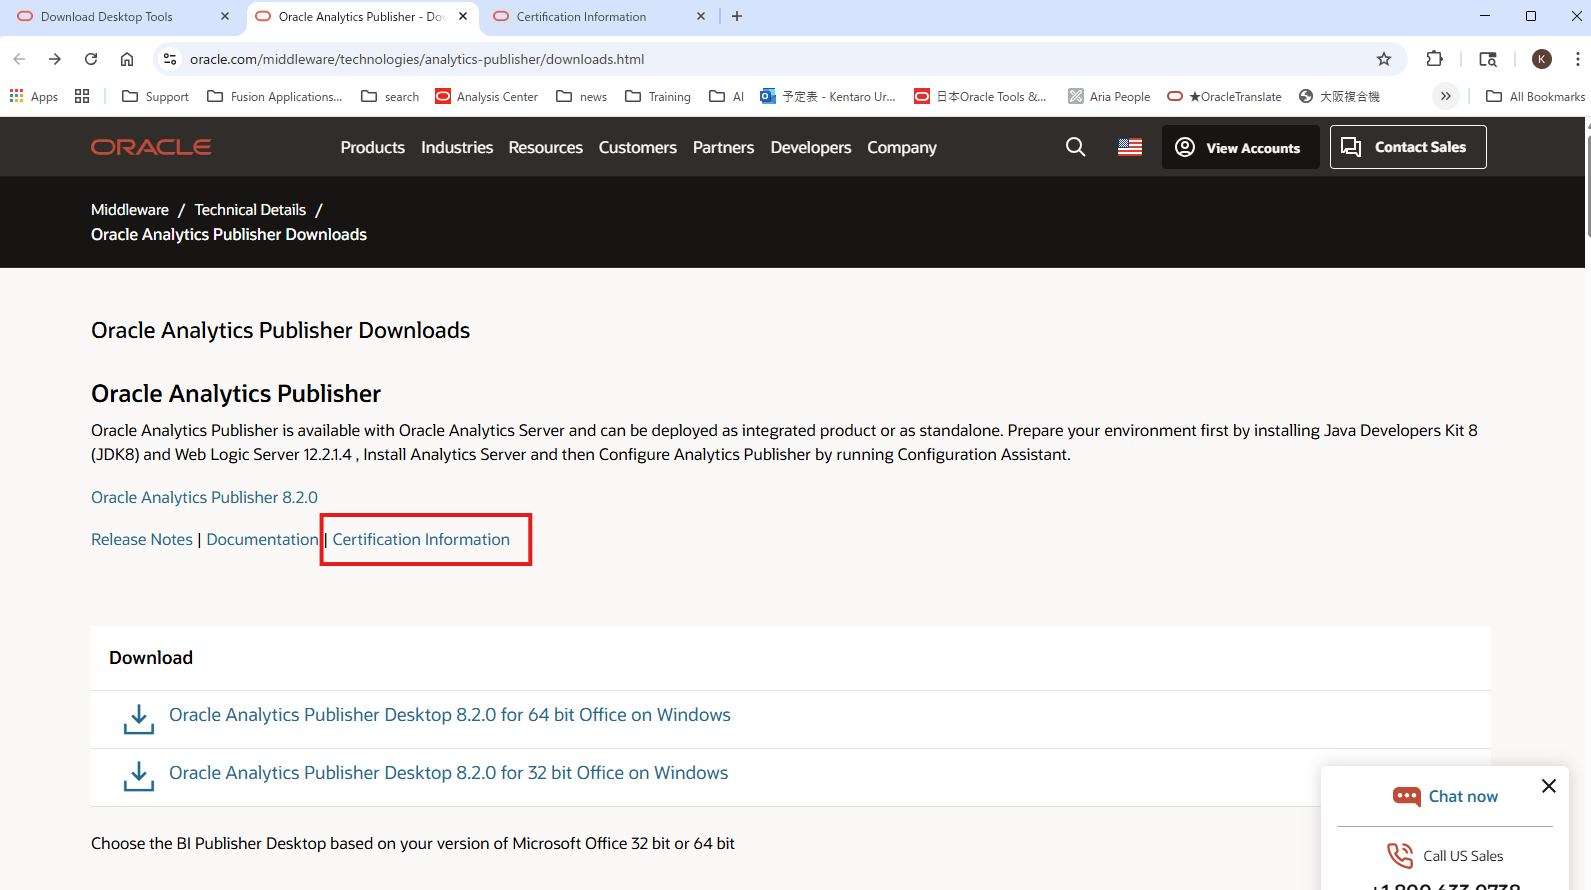
Task: Click the Oracle logo
Action: click(x=151, y=147)
